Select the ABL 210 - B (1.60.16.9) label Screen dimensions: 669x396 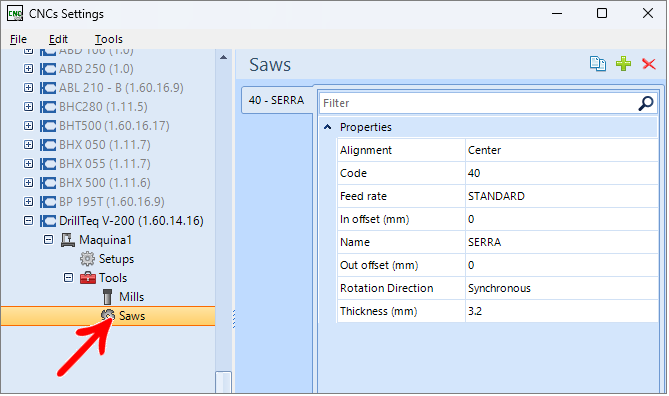[x=121, y=88]
